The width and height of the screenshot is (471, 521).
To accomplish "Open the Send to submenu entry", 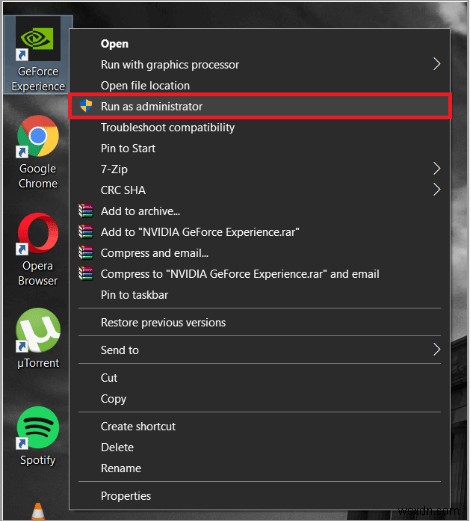I will click(x=260, y=350).
